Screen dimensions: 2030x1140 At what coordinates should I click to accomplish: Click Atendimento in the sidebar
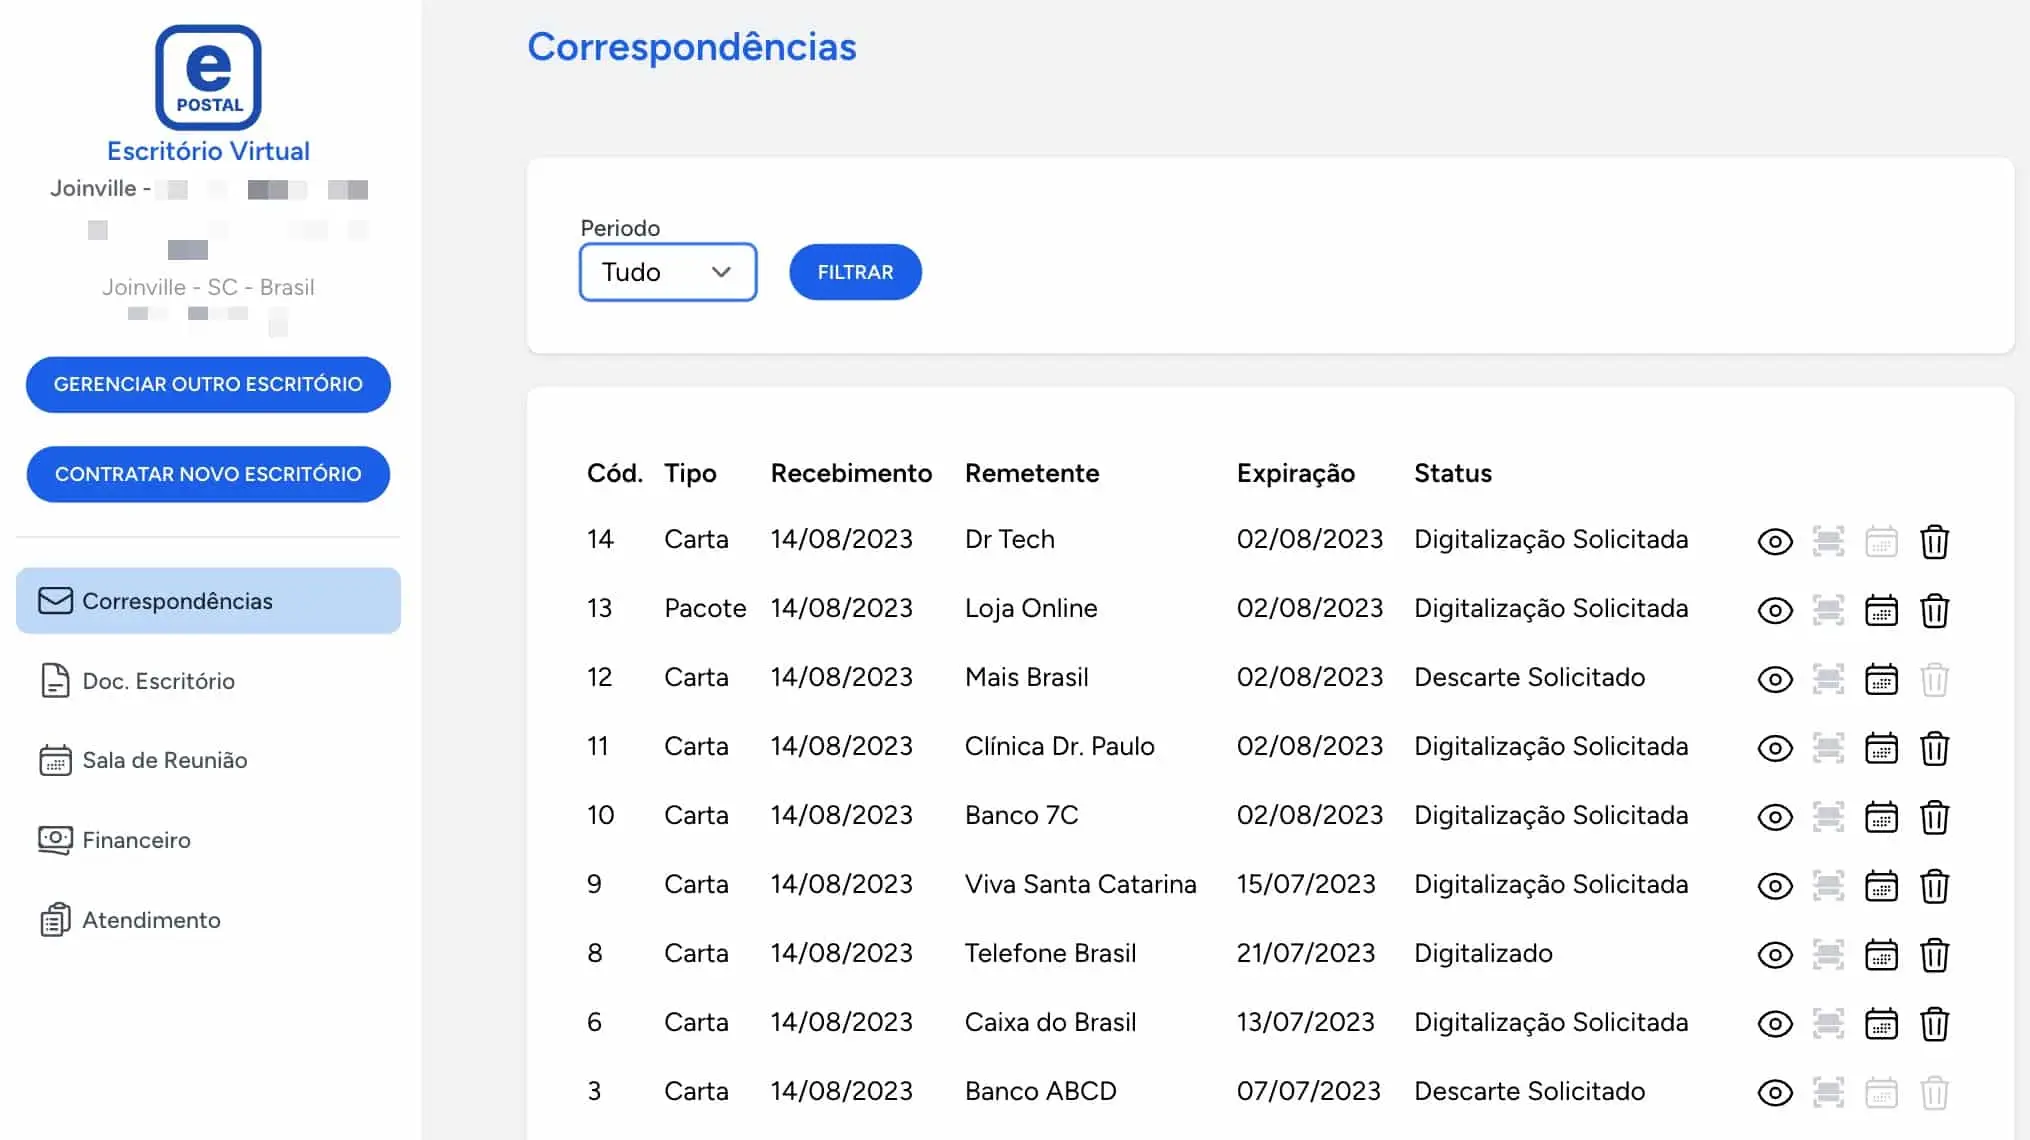[x=151, y=920]
